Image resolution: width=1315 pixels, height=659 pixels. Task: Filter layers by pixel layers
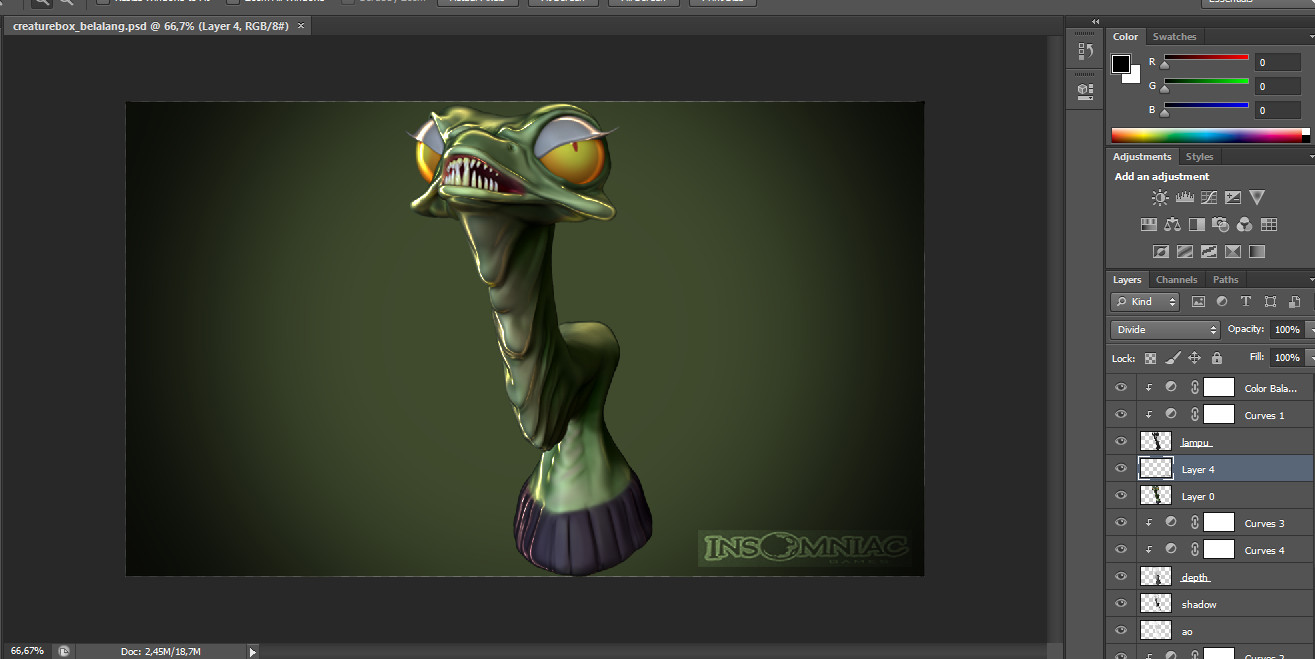[1197, 302]
